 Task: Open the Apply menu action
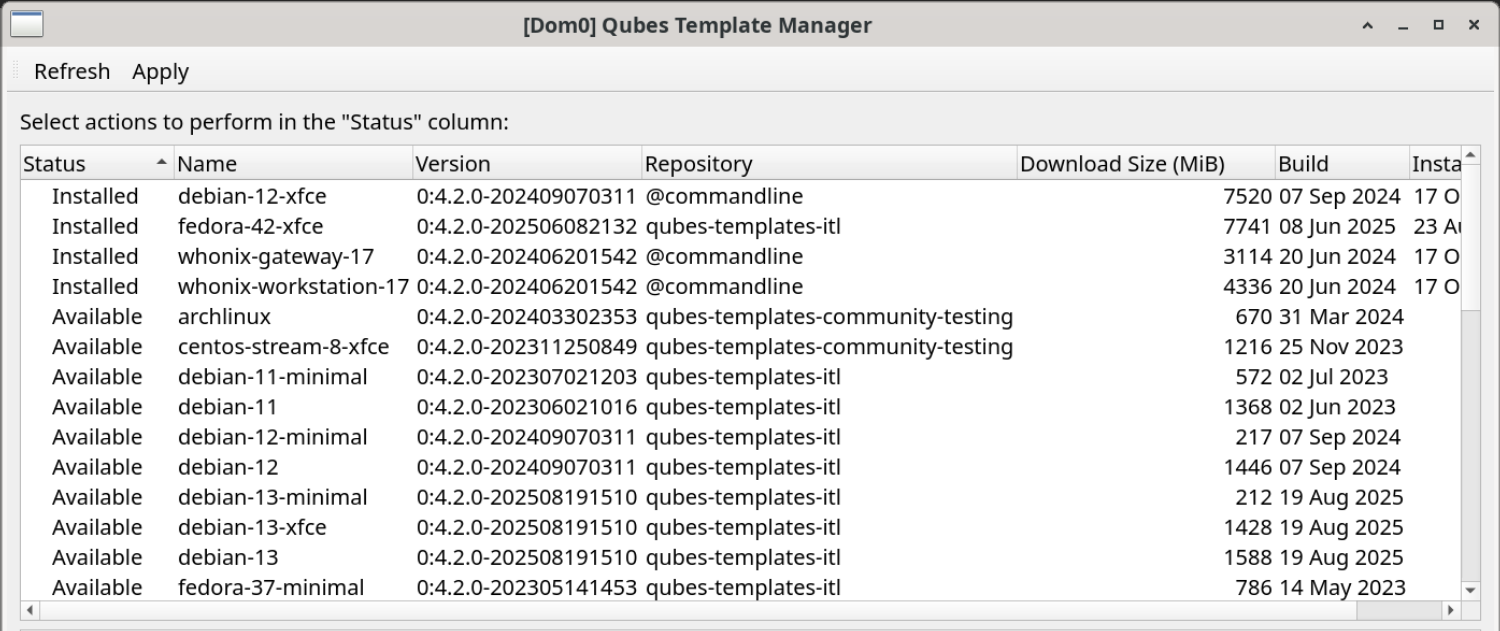(x=160, y=71)
